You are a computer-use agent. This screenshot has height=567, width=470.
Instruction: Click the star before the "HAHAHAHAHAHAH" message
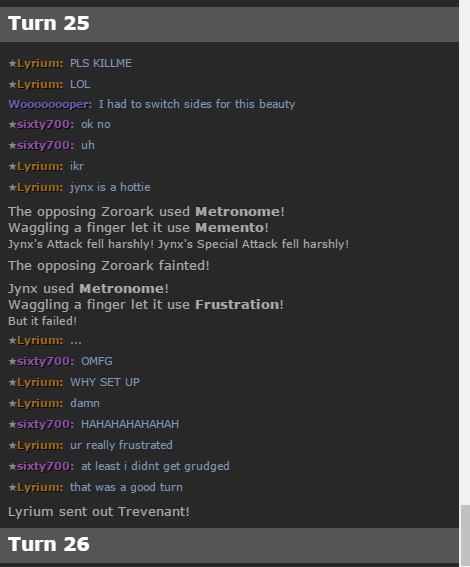pyautogui.click(x=12, y=424)
